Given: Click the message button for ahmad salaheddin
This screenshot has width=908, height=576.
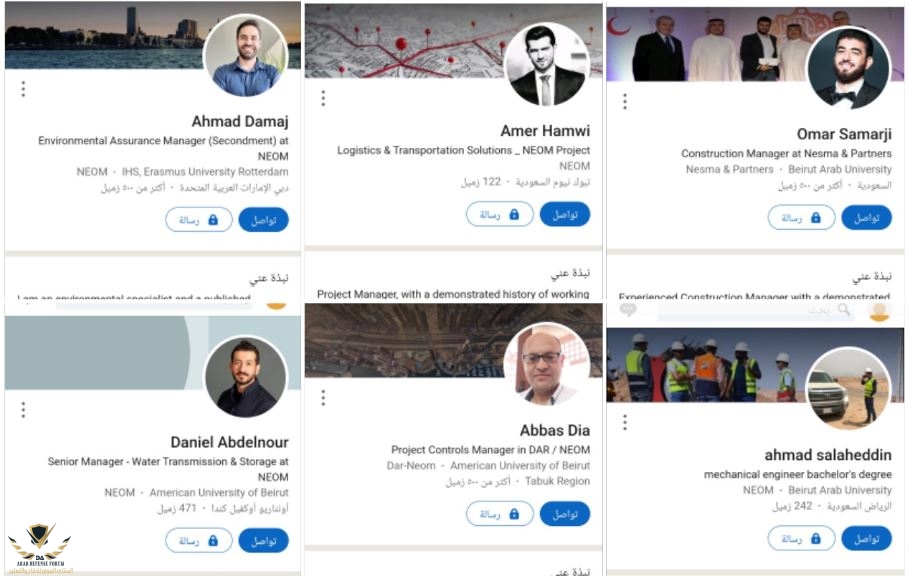Looking at the screenshot, I should click(800, 538).
